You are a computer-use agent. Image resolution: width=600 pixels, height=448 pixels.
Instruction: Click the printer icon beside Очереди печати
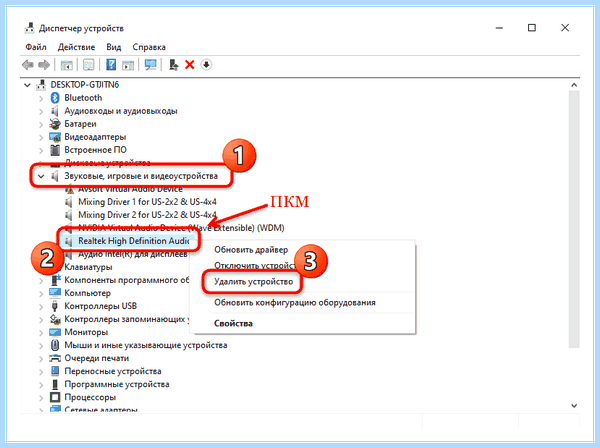(x=55, y=358)
